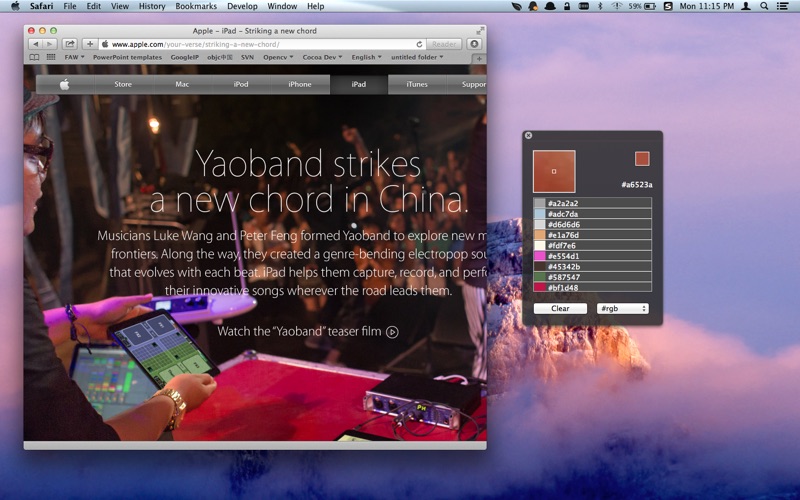Enter full screen with Safari's corner arrows
Image resolution: width=800 pixels, height=500 pixels.
pos(480,31)
